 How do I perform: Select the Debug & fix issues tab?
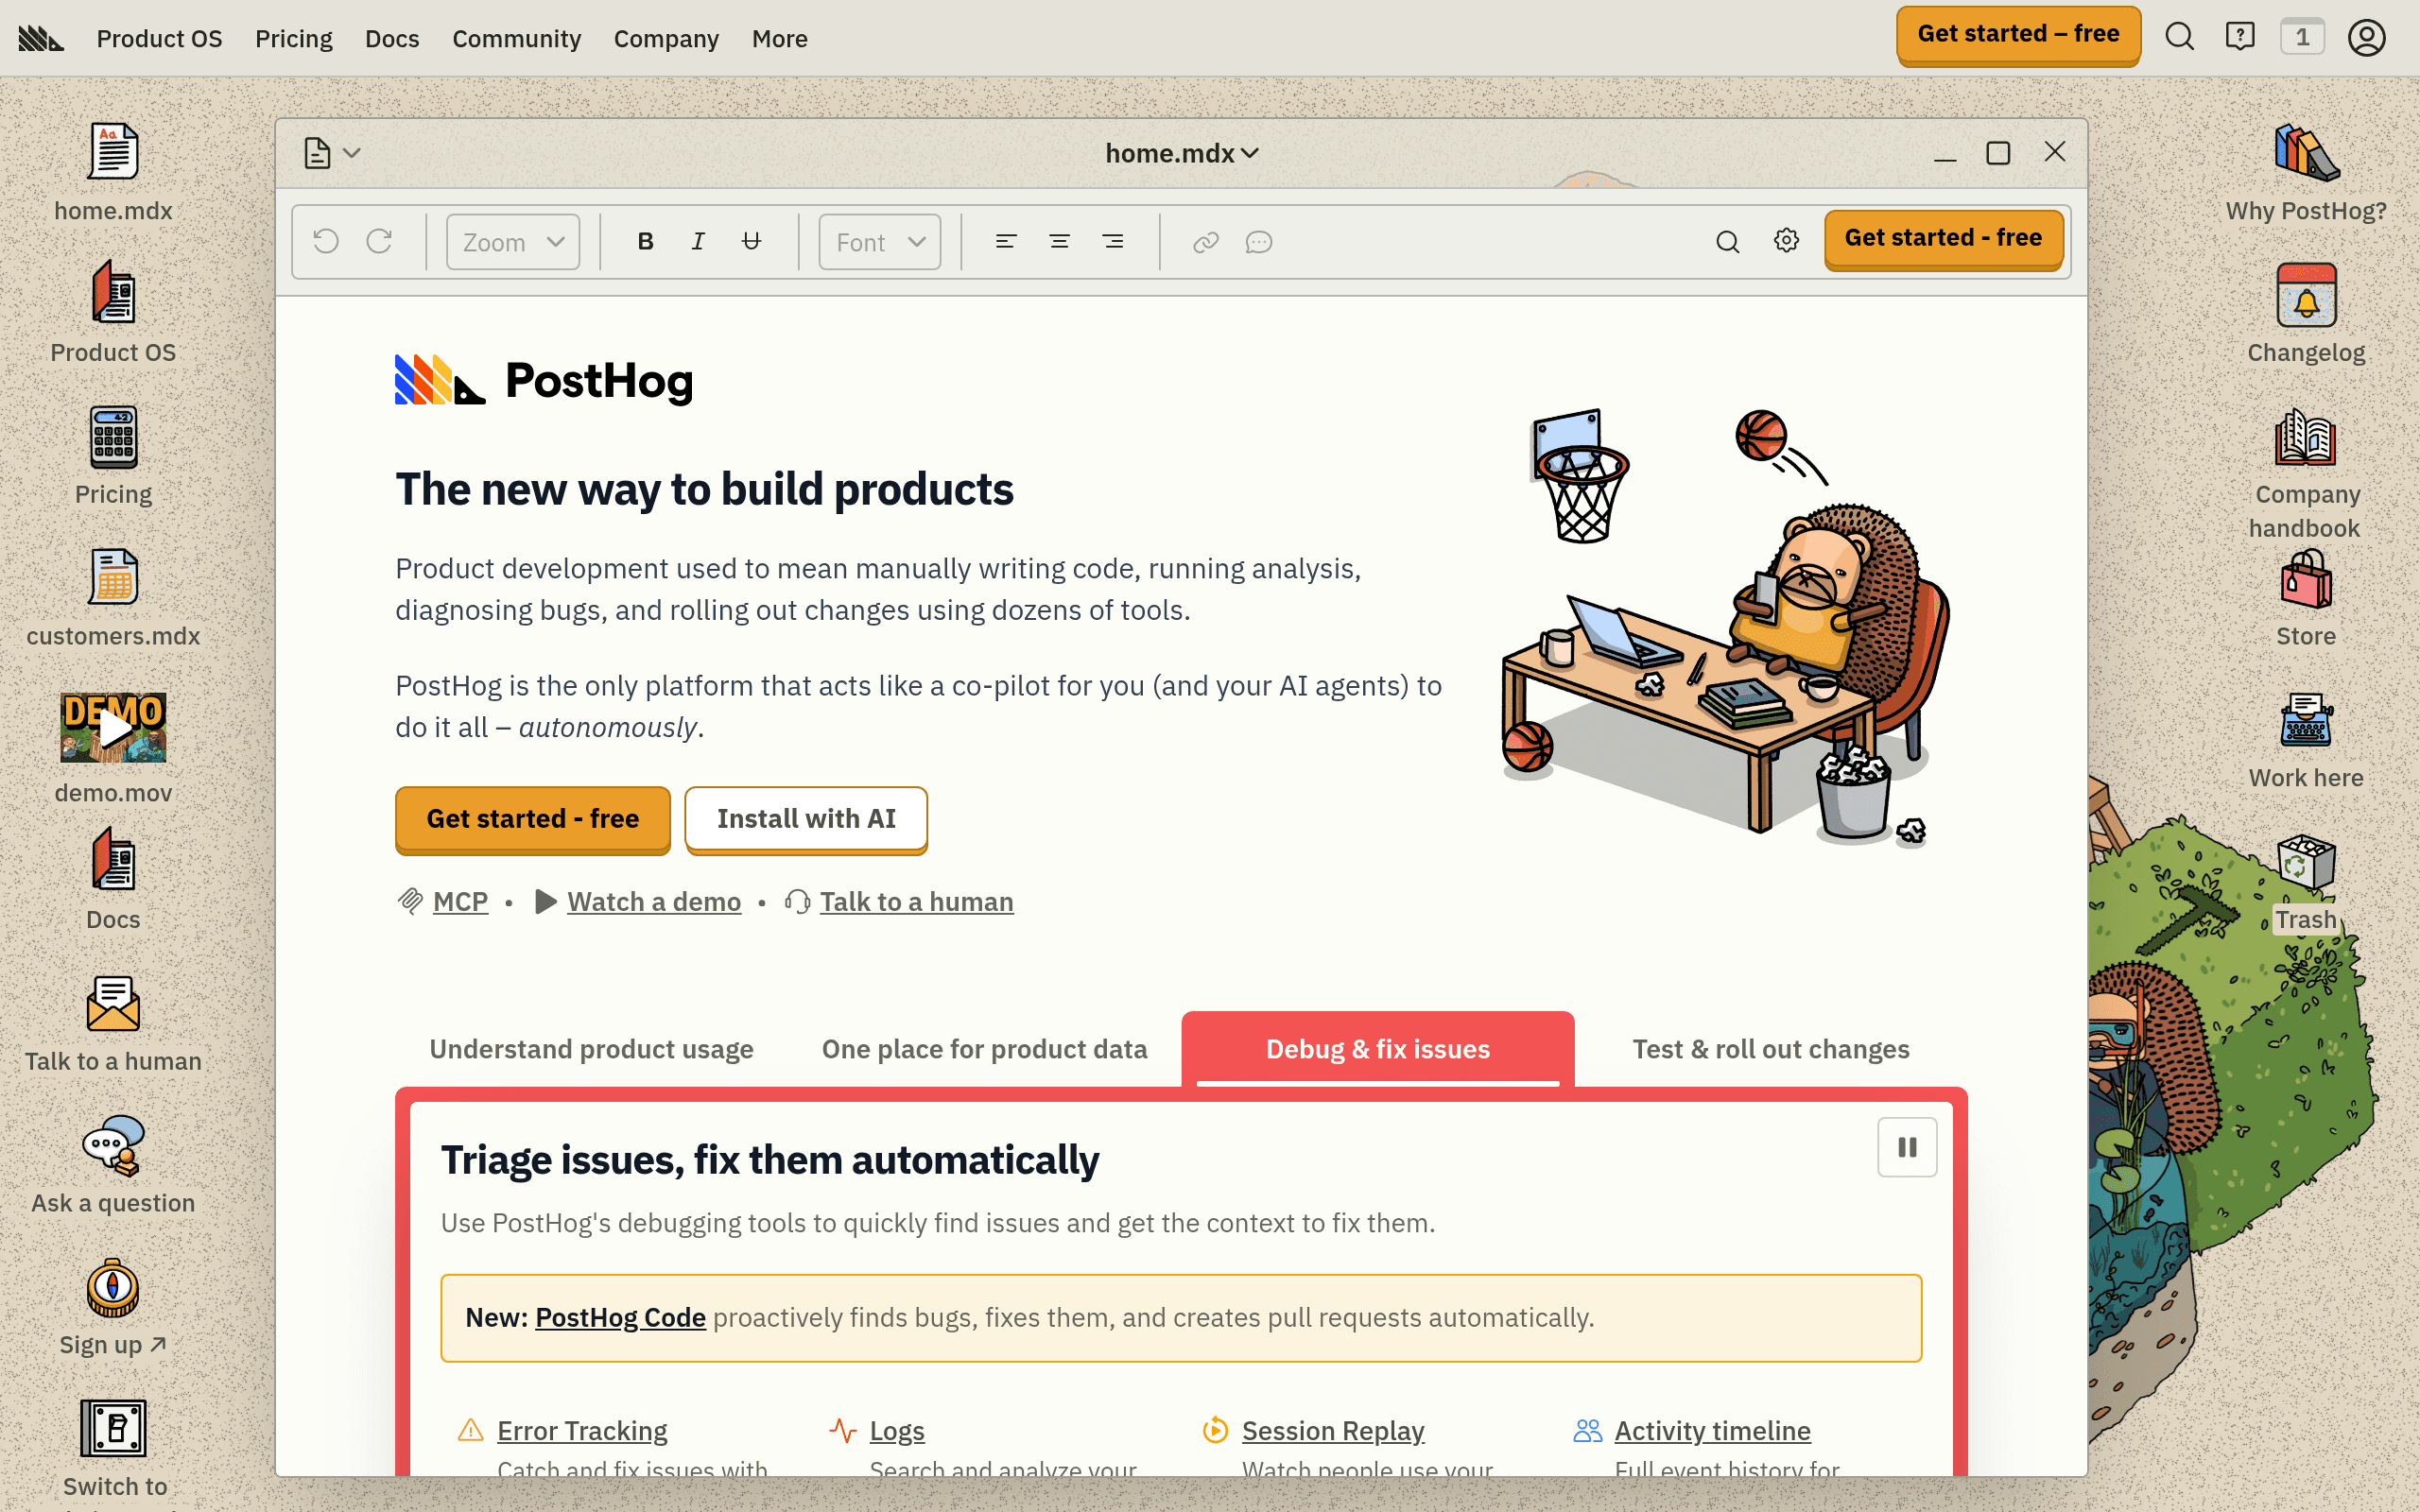point(1377,1049)
